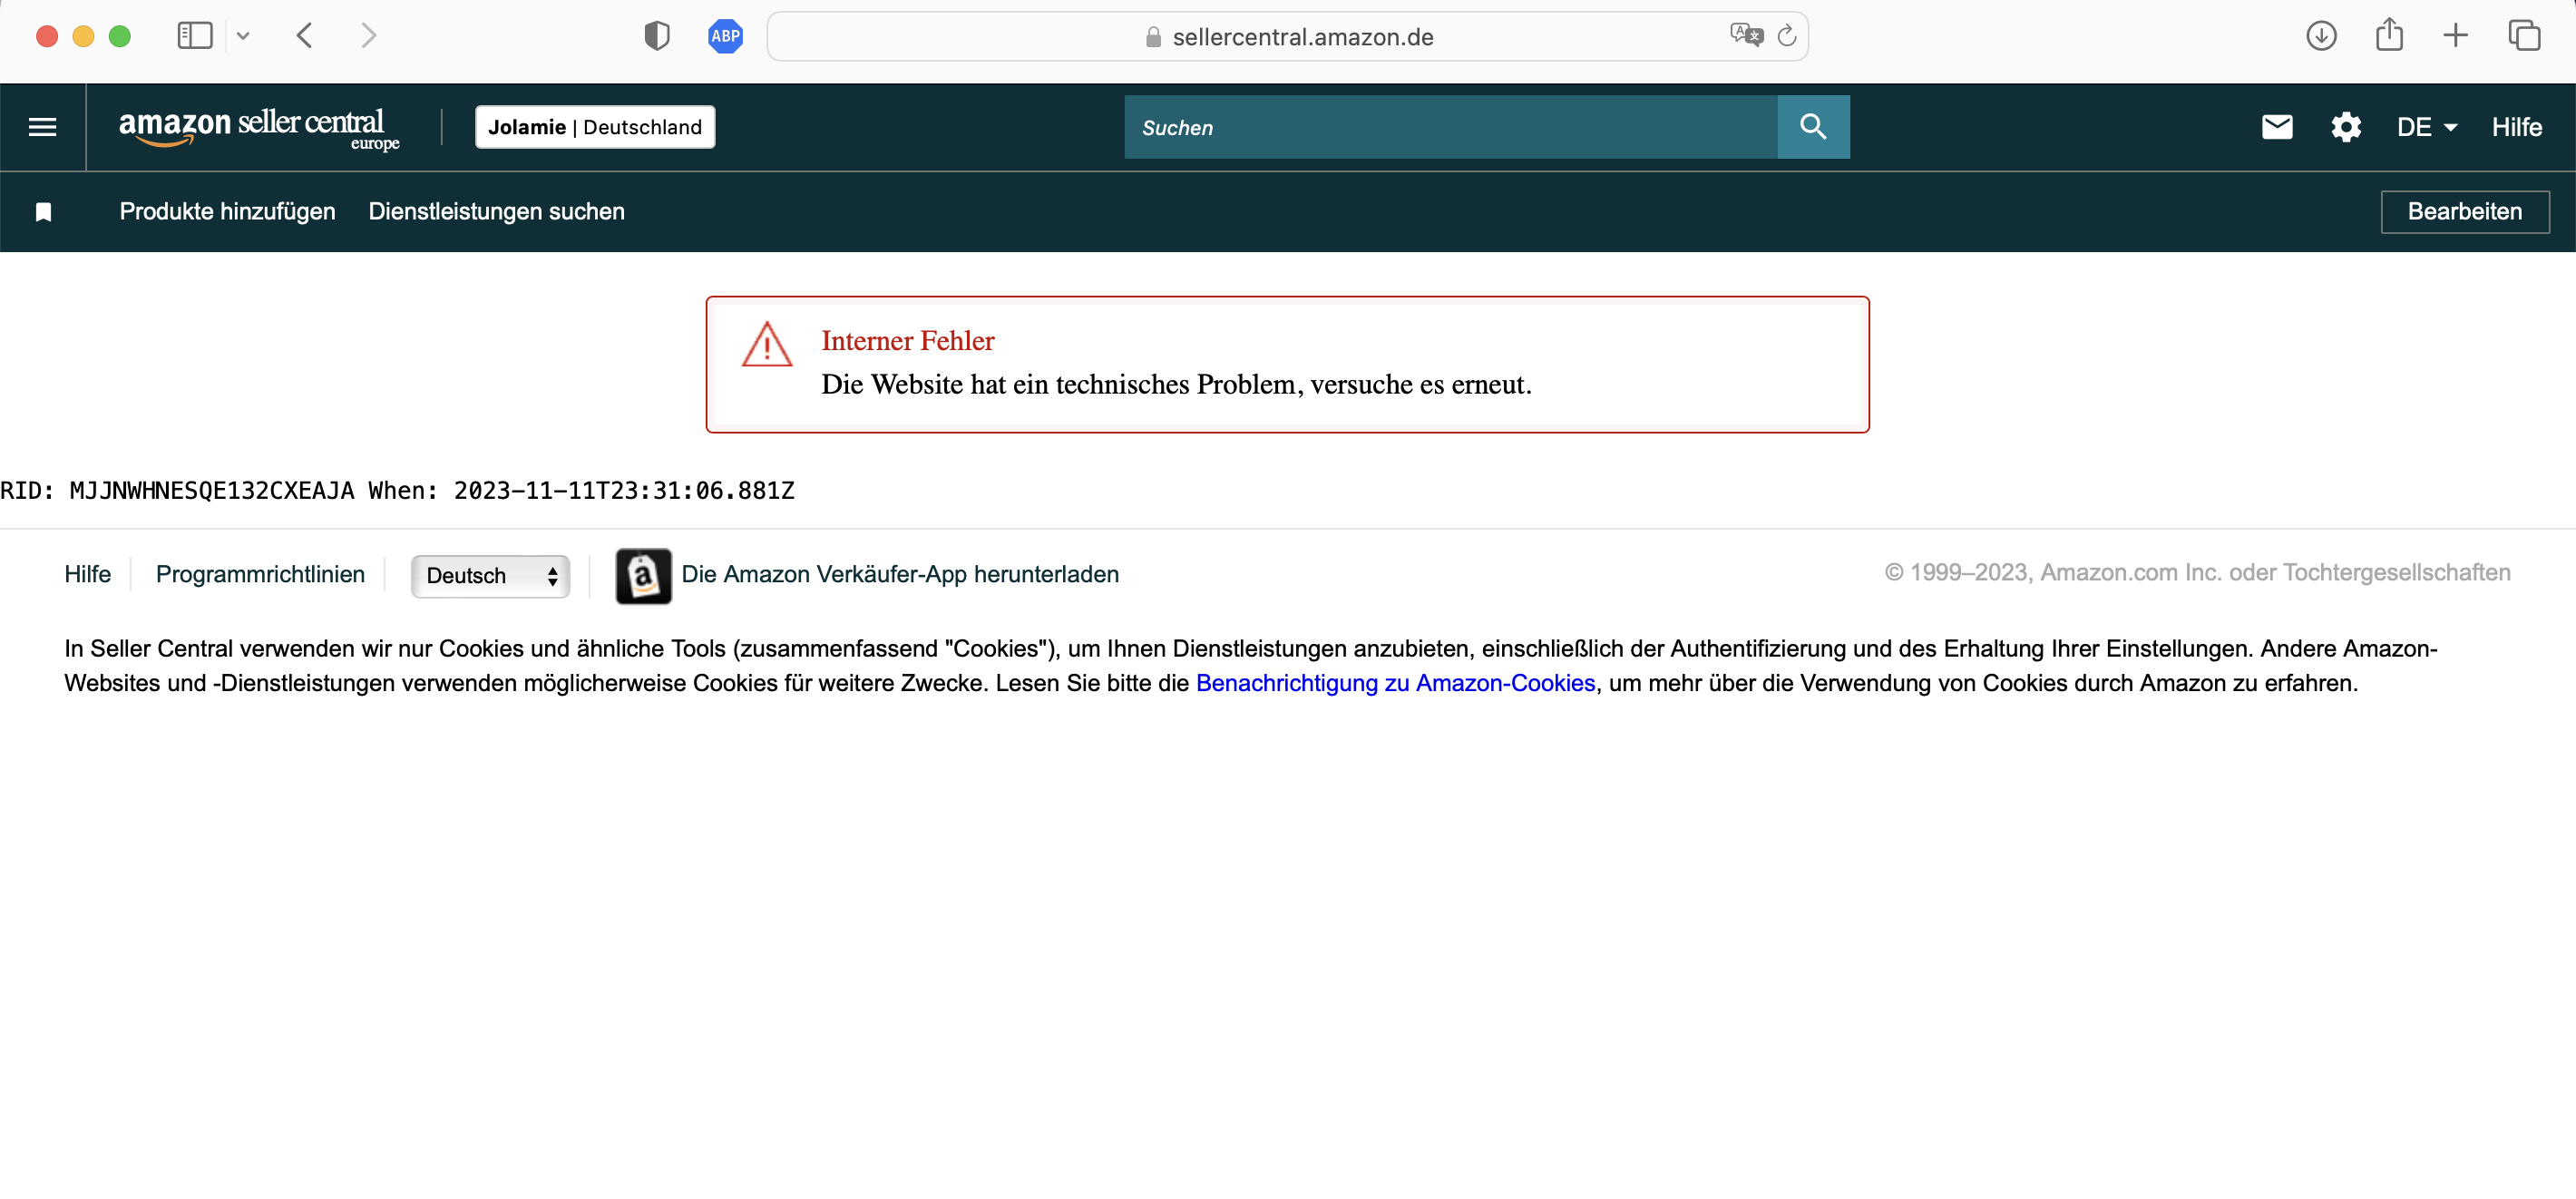Go back with the browser back arrow
Screen dimensions: 2576x1199
coord(305,36)
